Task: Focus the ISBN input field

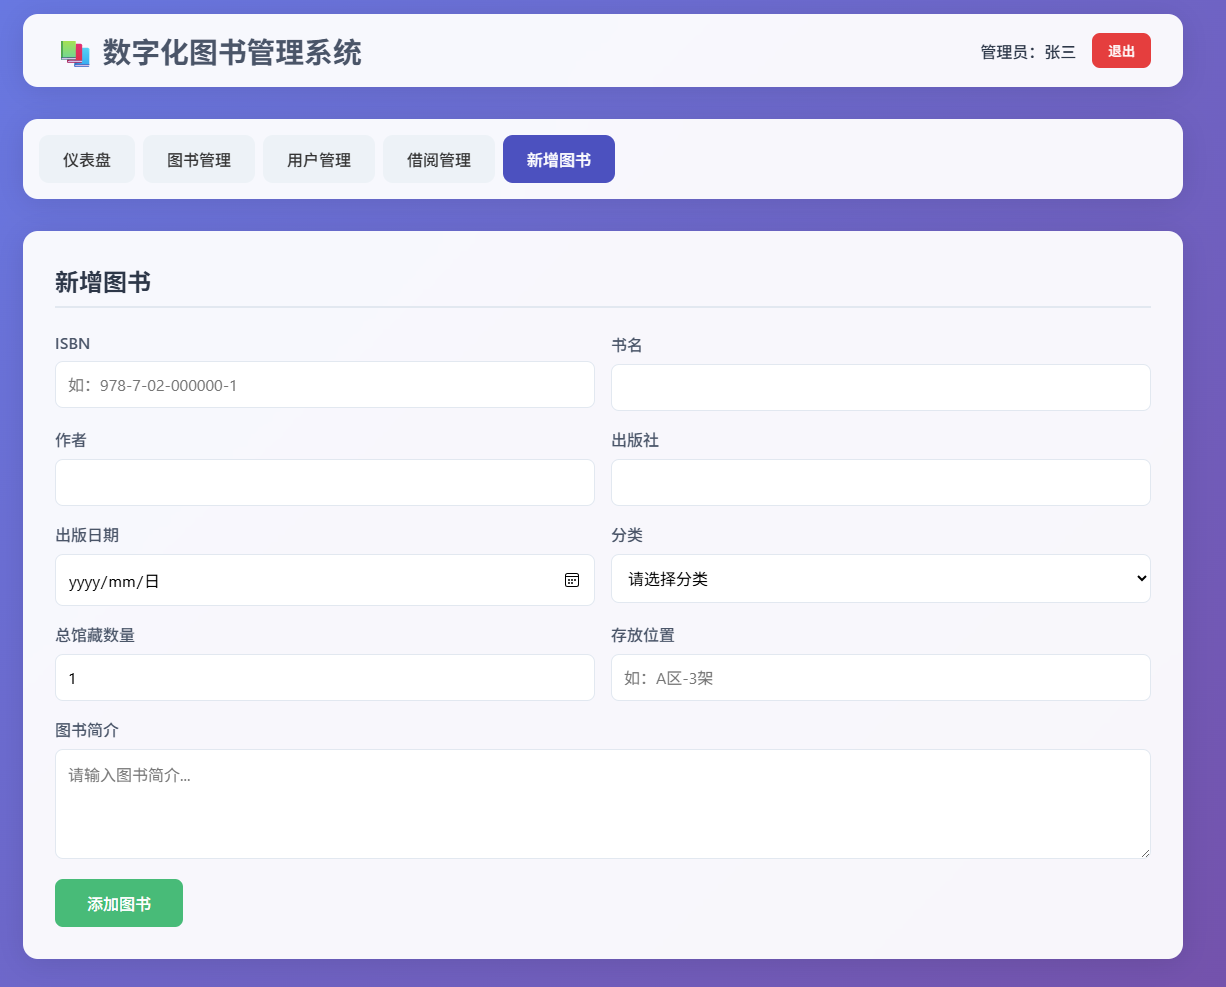Action: click(325, 385)
